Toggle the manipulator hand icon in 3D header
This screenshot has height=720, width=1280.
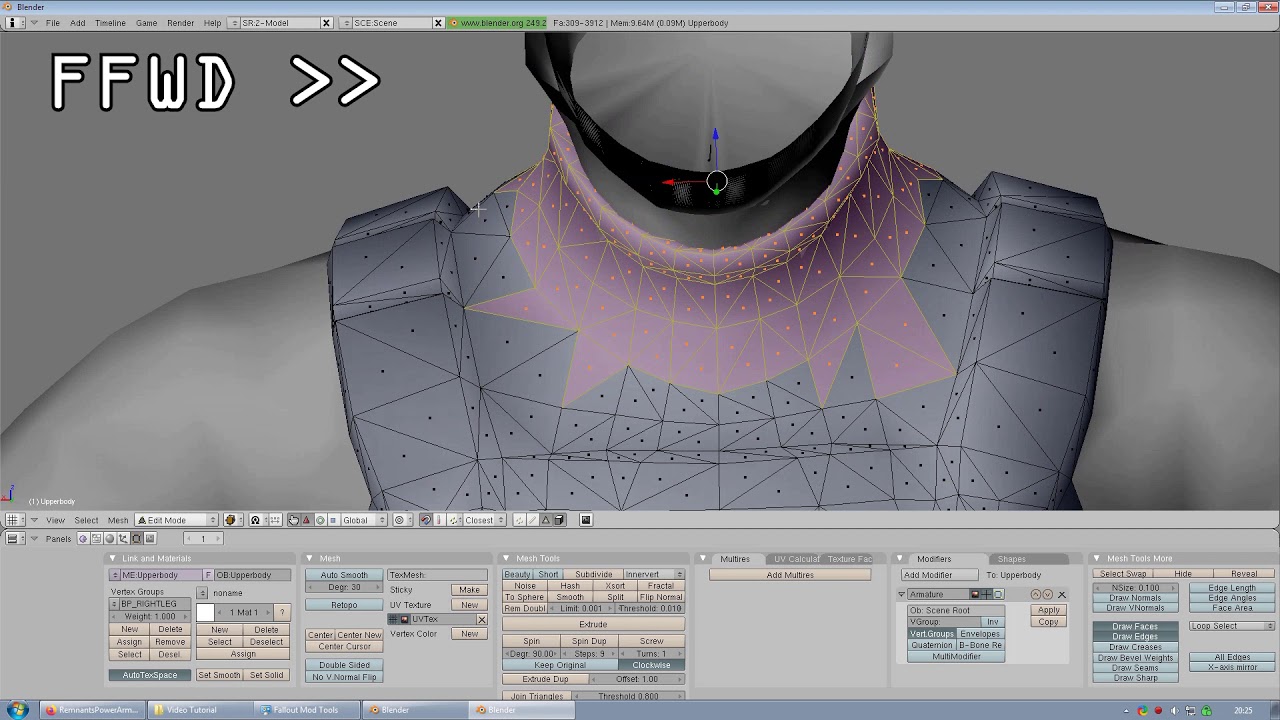pyautogui.click(x=293, y=520)
